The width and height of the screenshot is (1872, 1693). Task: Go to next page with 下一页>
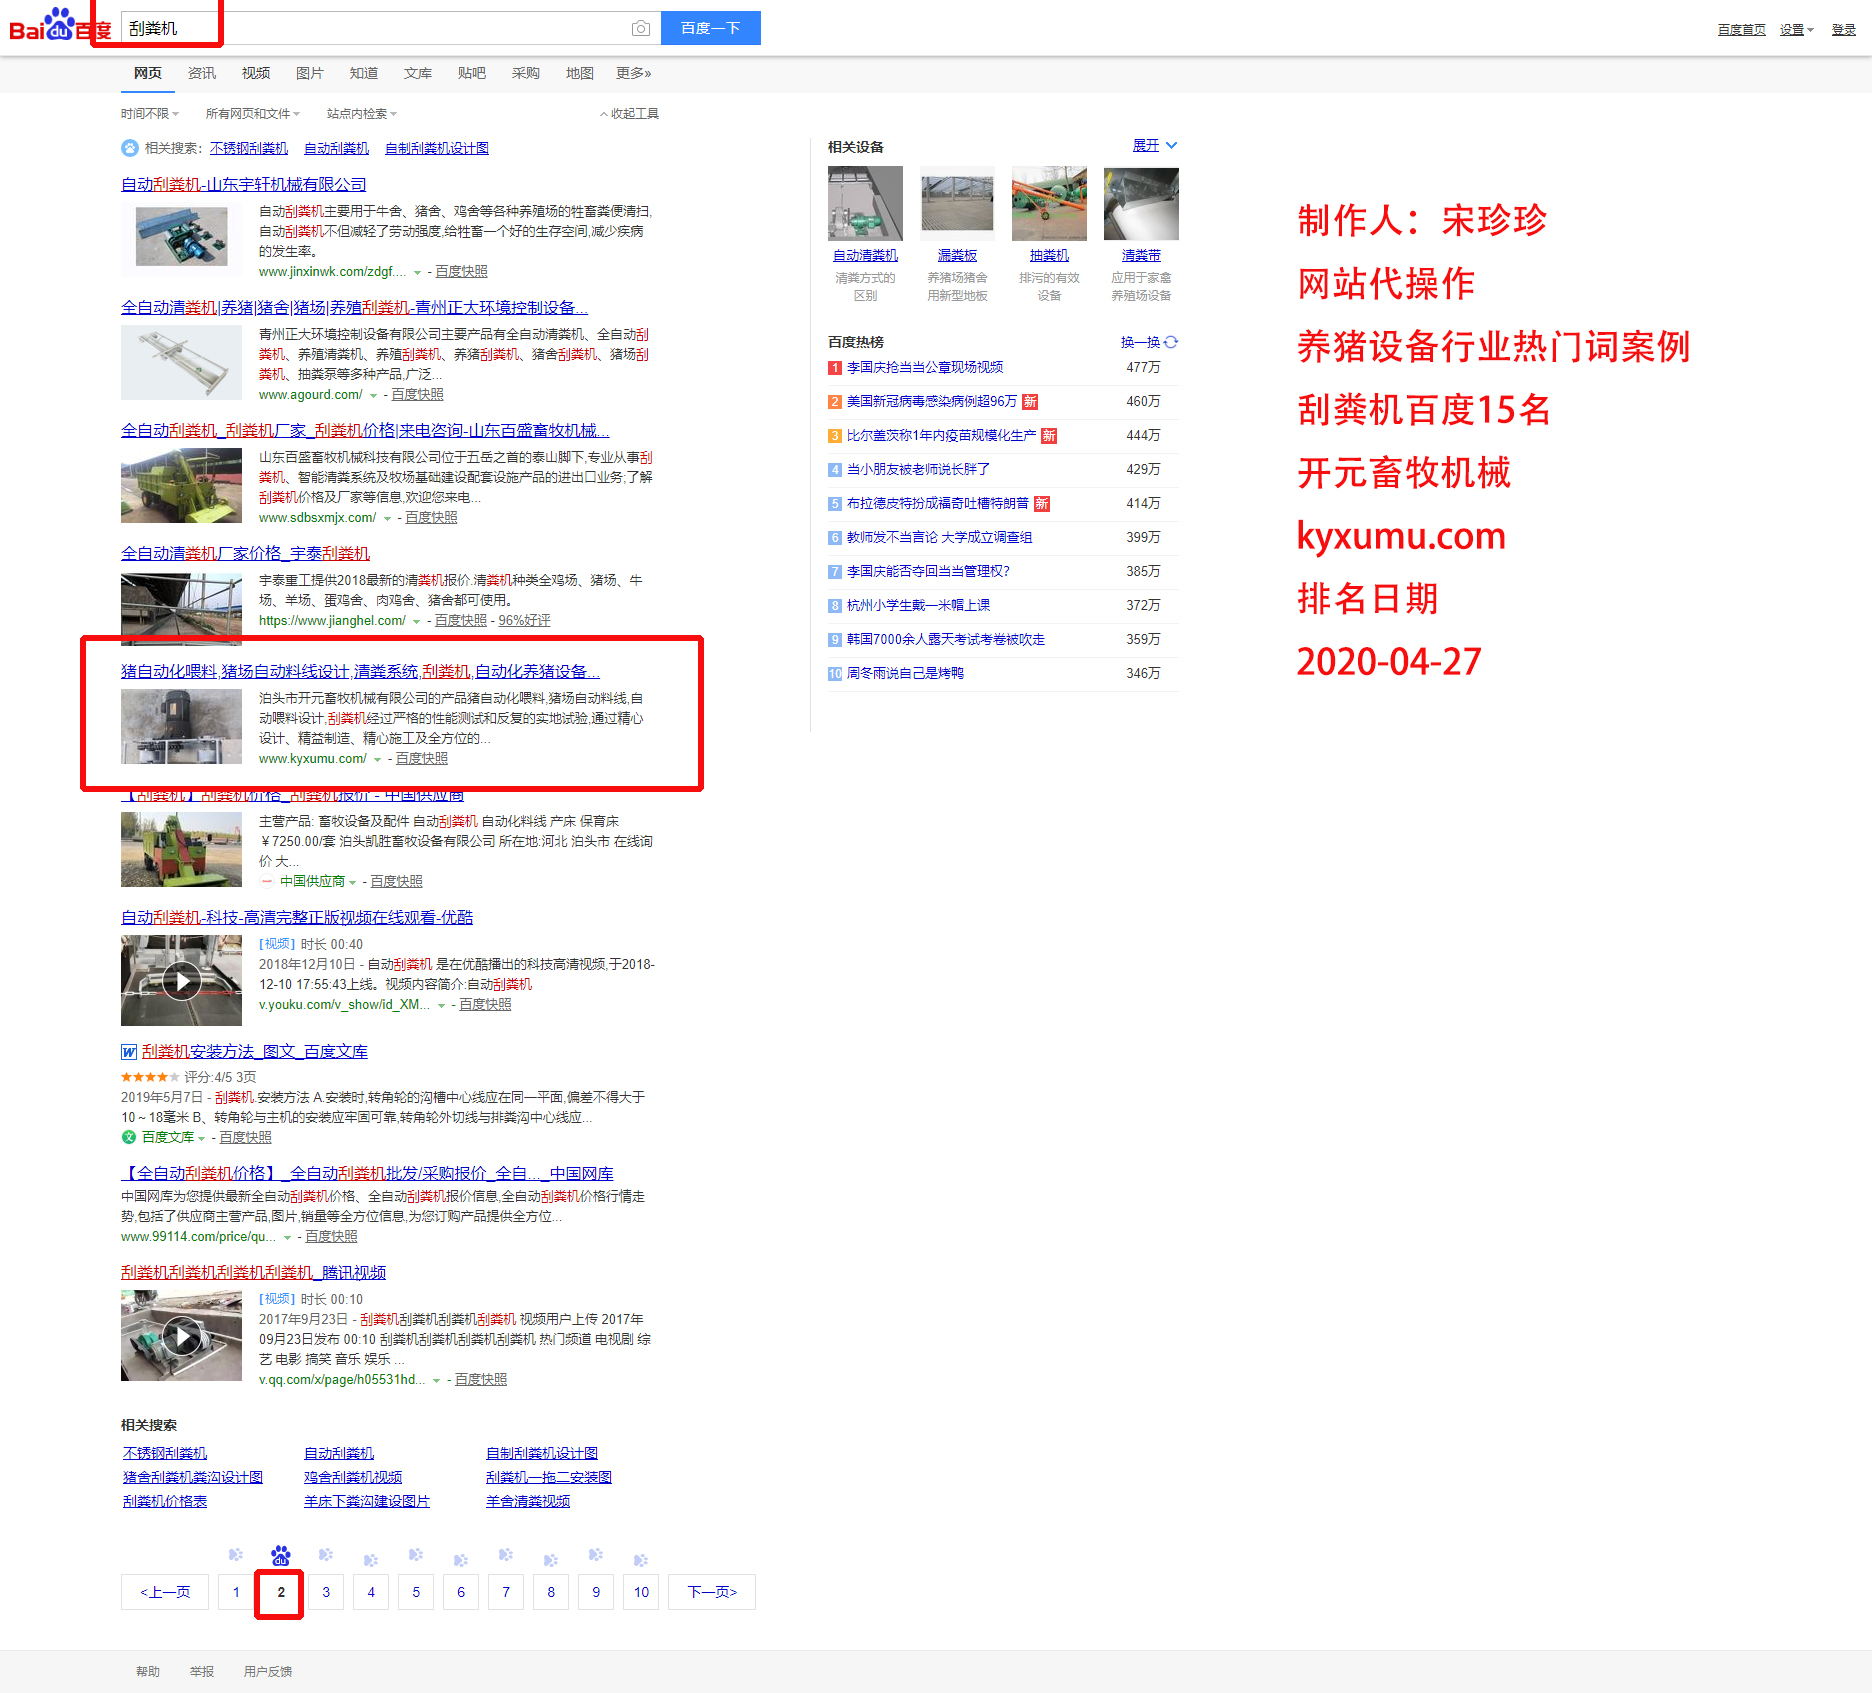click(712, 1592)
